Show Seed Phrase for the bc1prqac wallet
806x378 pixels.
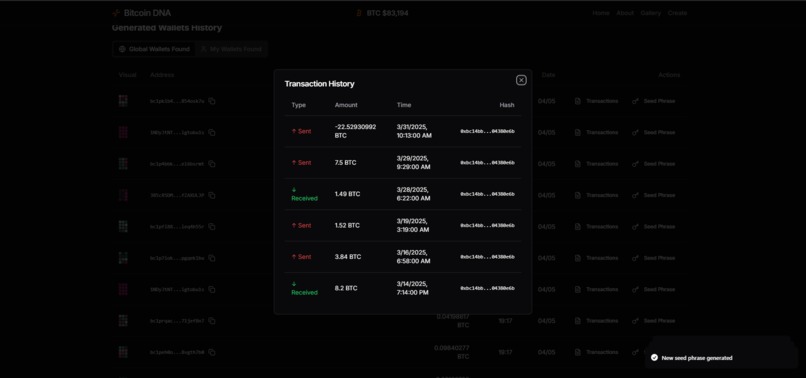coord(653,321)
